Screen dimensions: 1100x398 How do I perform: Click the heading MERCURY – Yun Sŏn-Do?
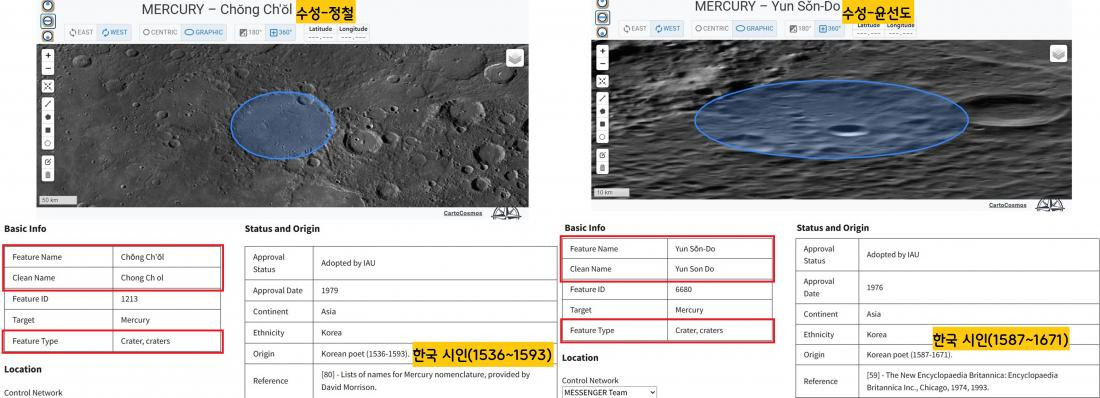pos(767,6)
